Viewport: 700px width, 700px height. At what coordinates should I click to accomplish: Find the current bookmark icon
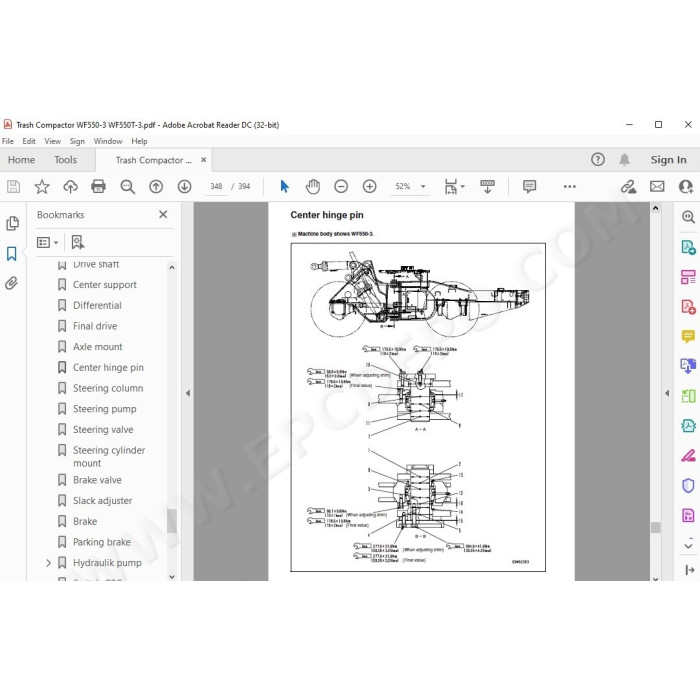[78, 242]
